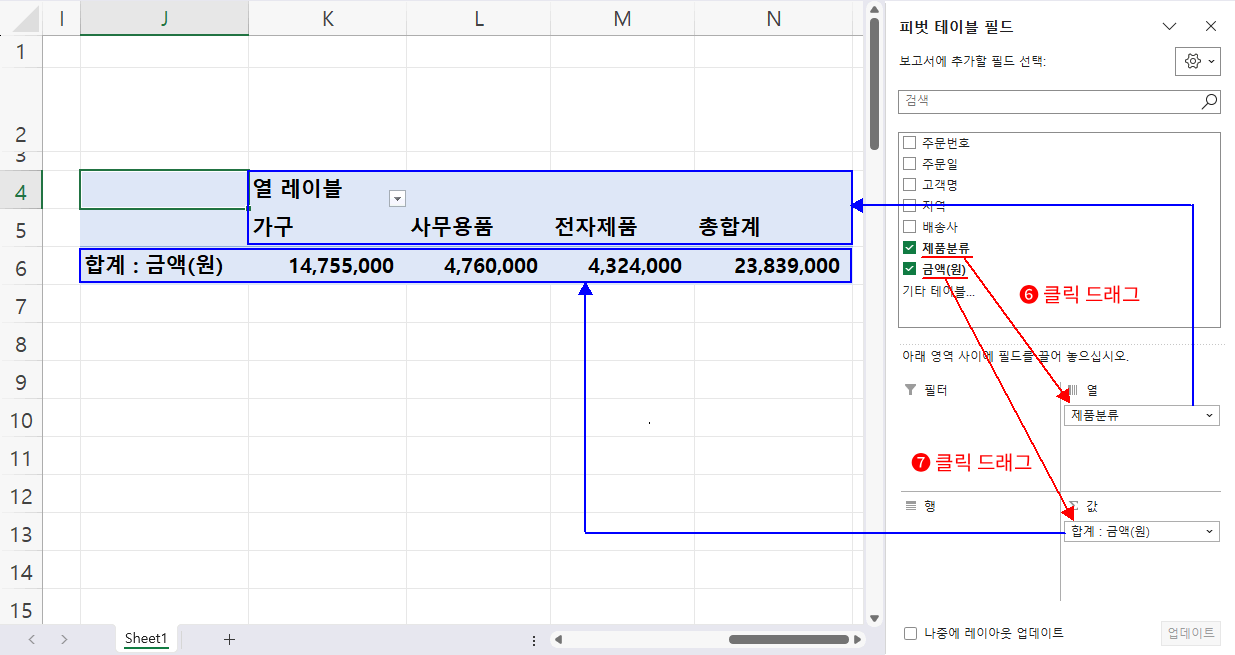
Task: Uncheck the 제품분류 field checkbox
Action: 909,247
